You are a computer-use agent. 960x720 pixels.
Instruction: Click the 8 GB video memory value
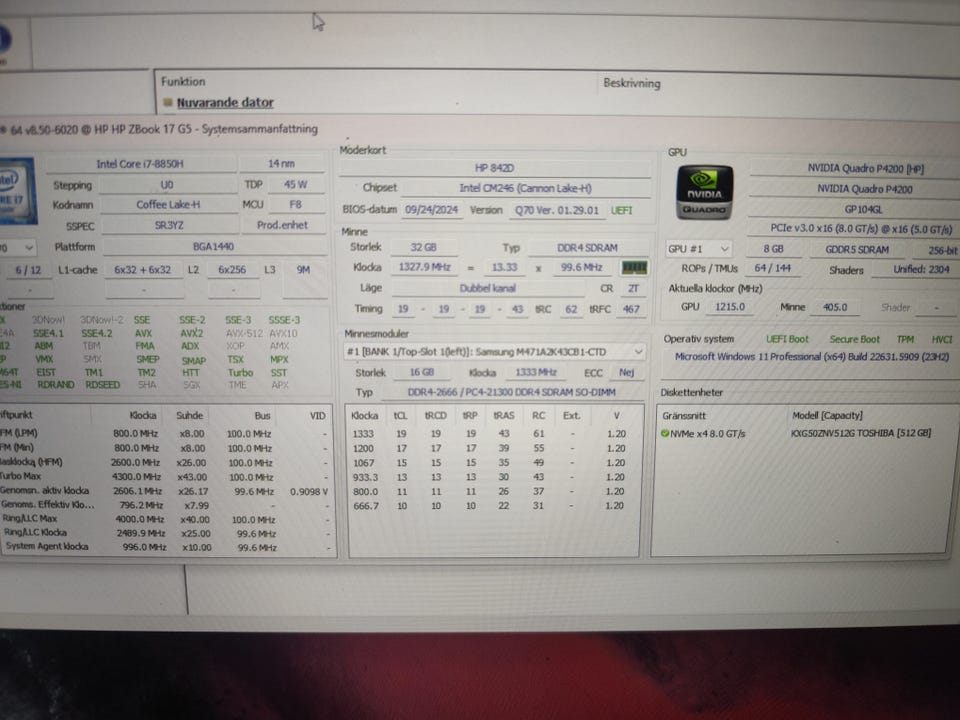[x=773, y=249]
